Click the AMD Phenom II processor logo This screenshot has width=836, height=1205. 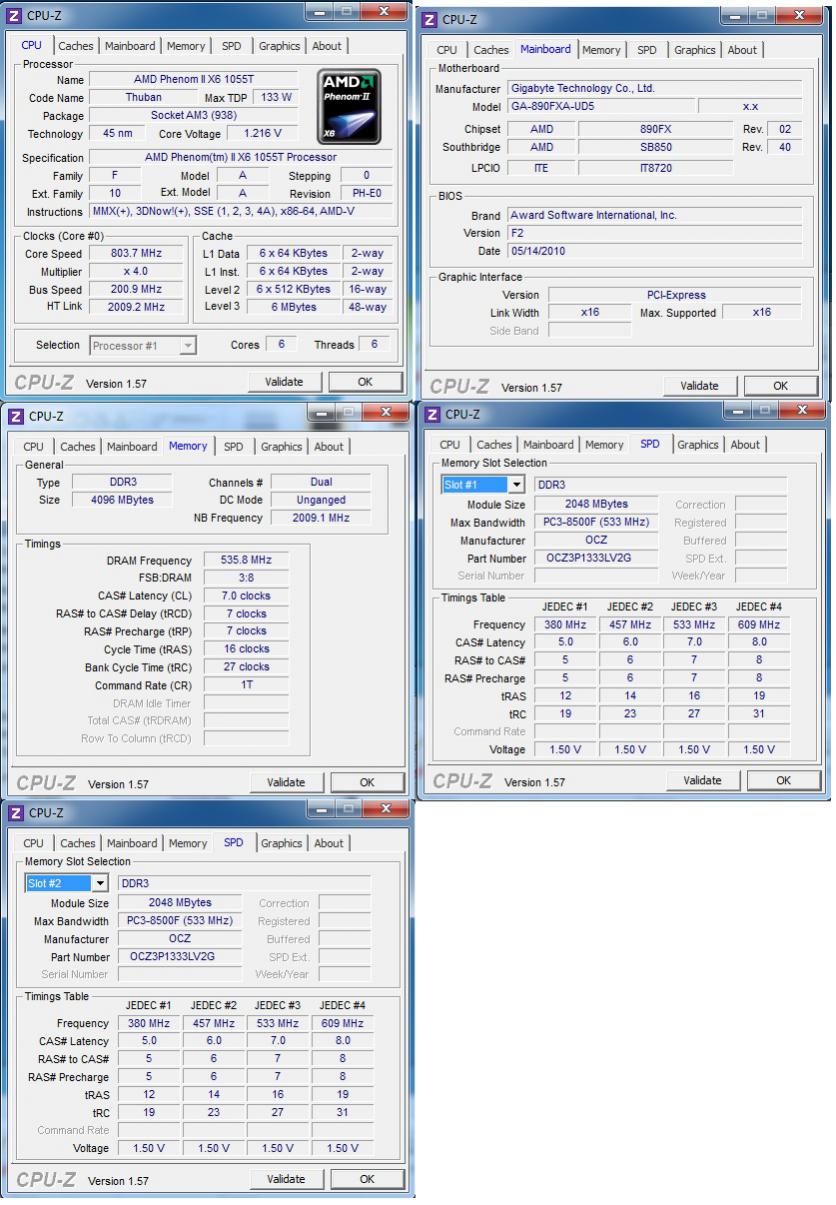351,105
